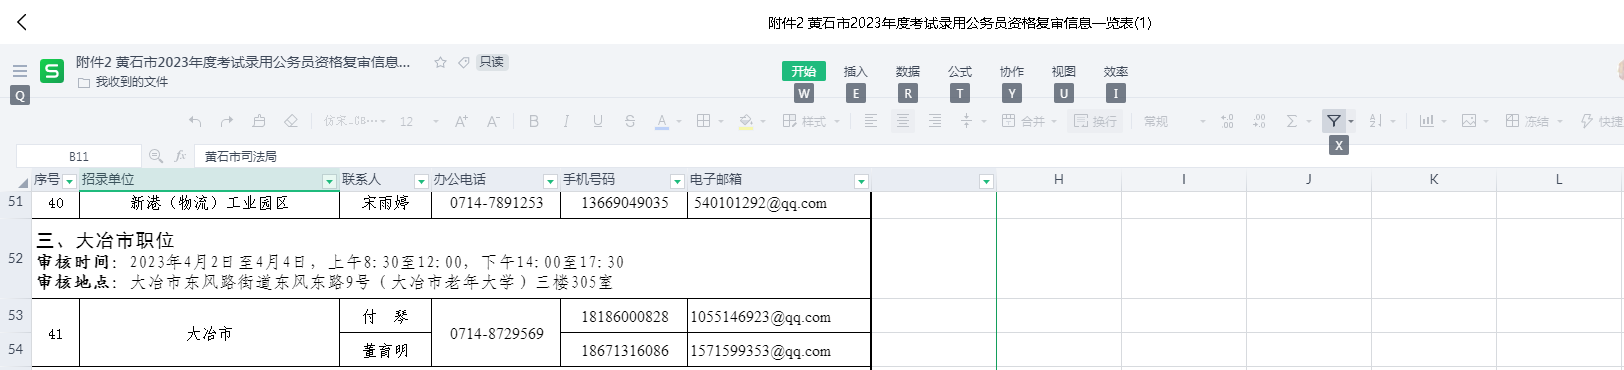The width and height of the screenshot is (1624, 370).
Task: Toggle wrap text 换行 button
Action: (x=1095, y=121)
